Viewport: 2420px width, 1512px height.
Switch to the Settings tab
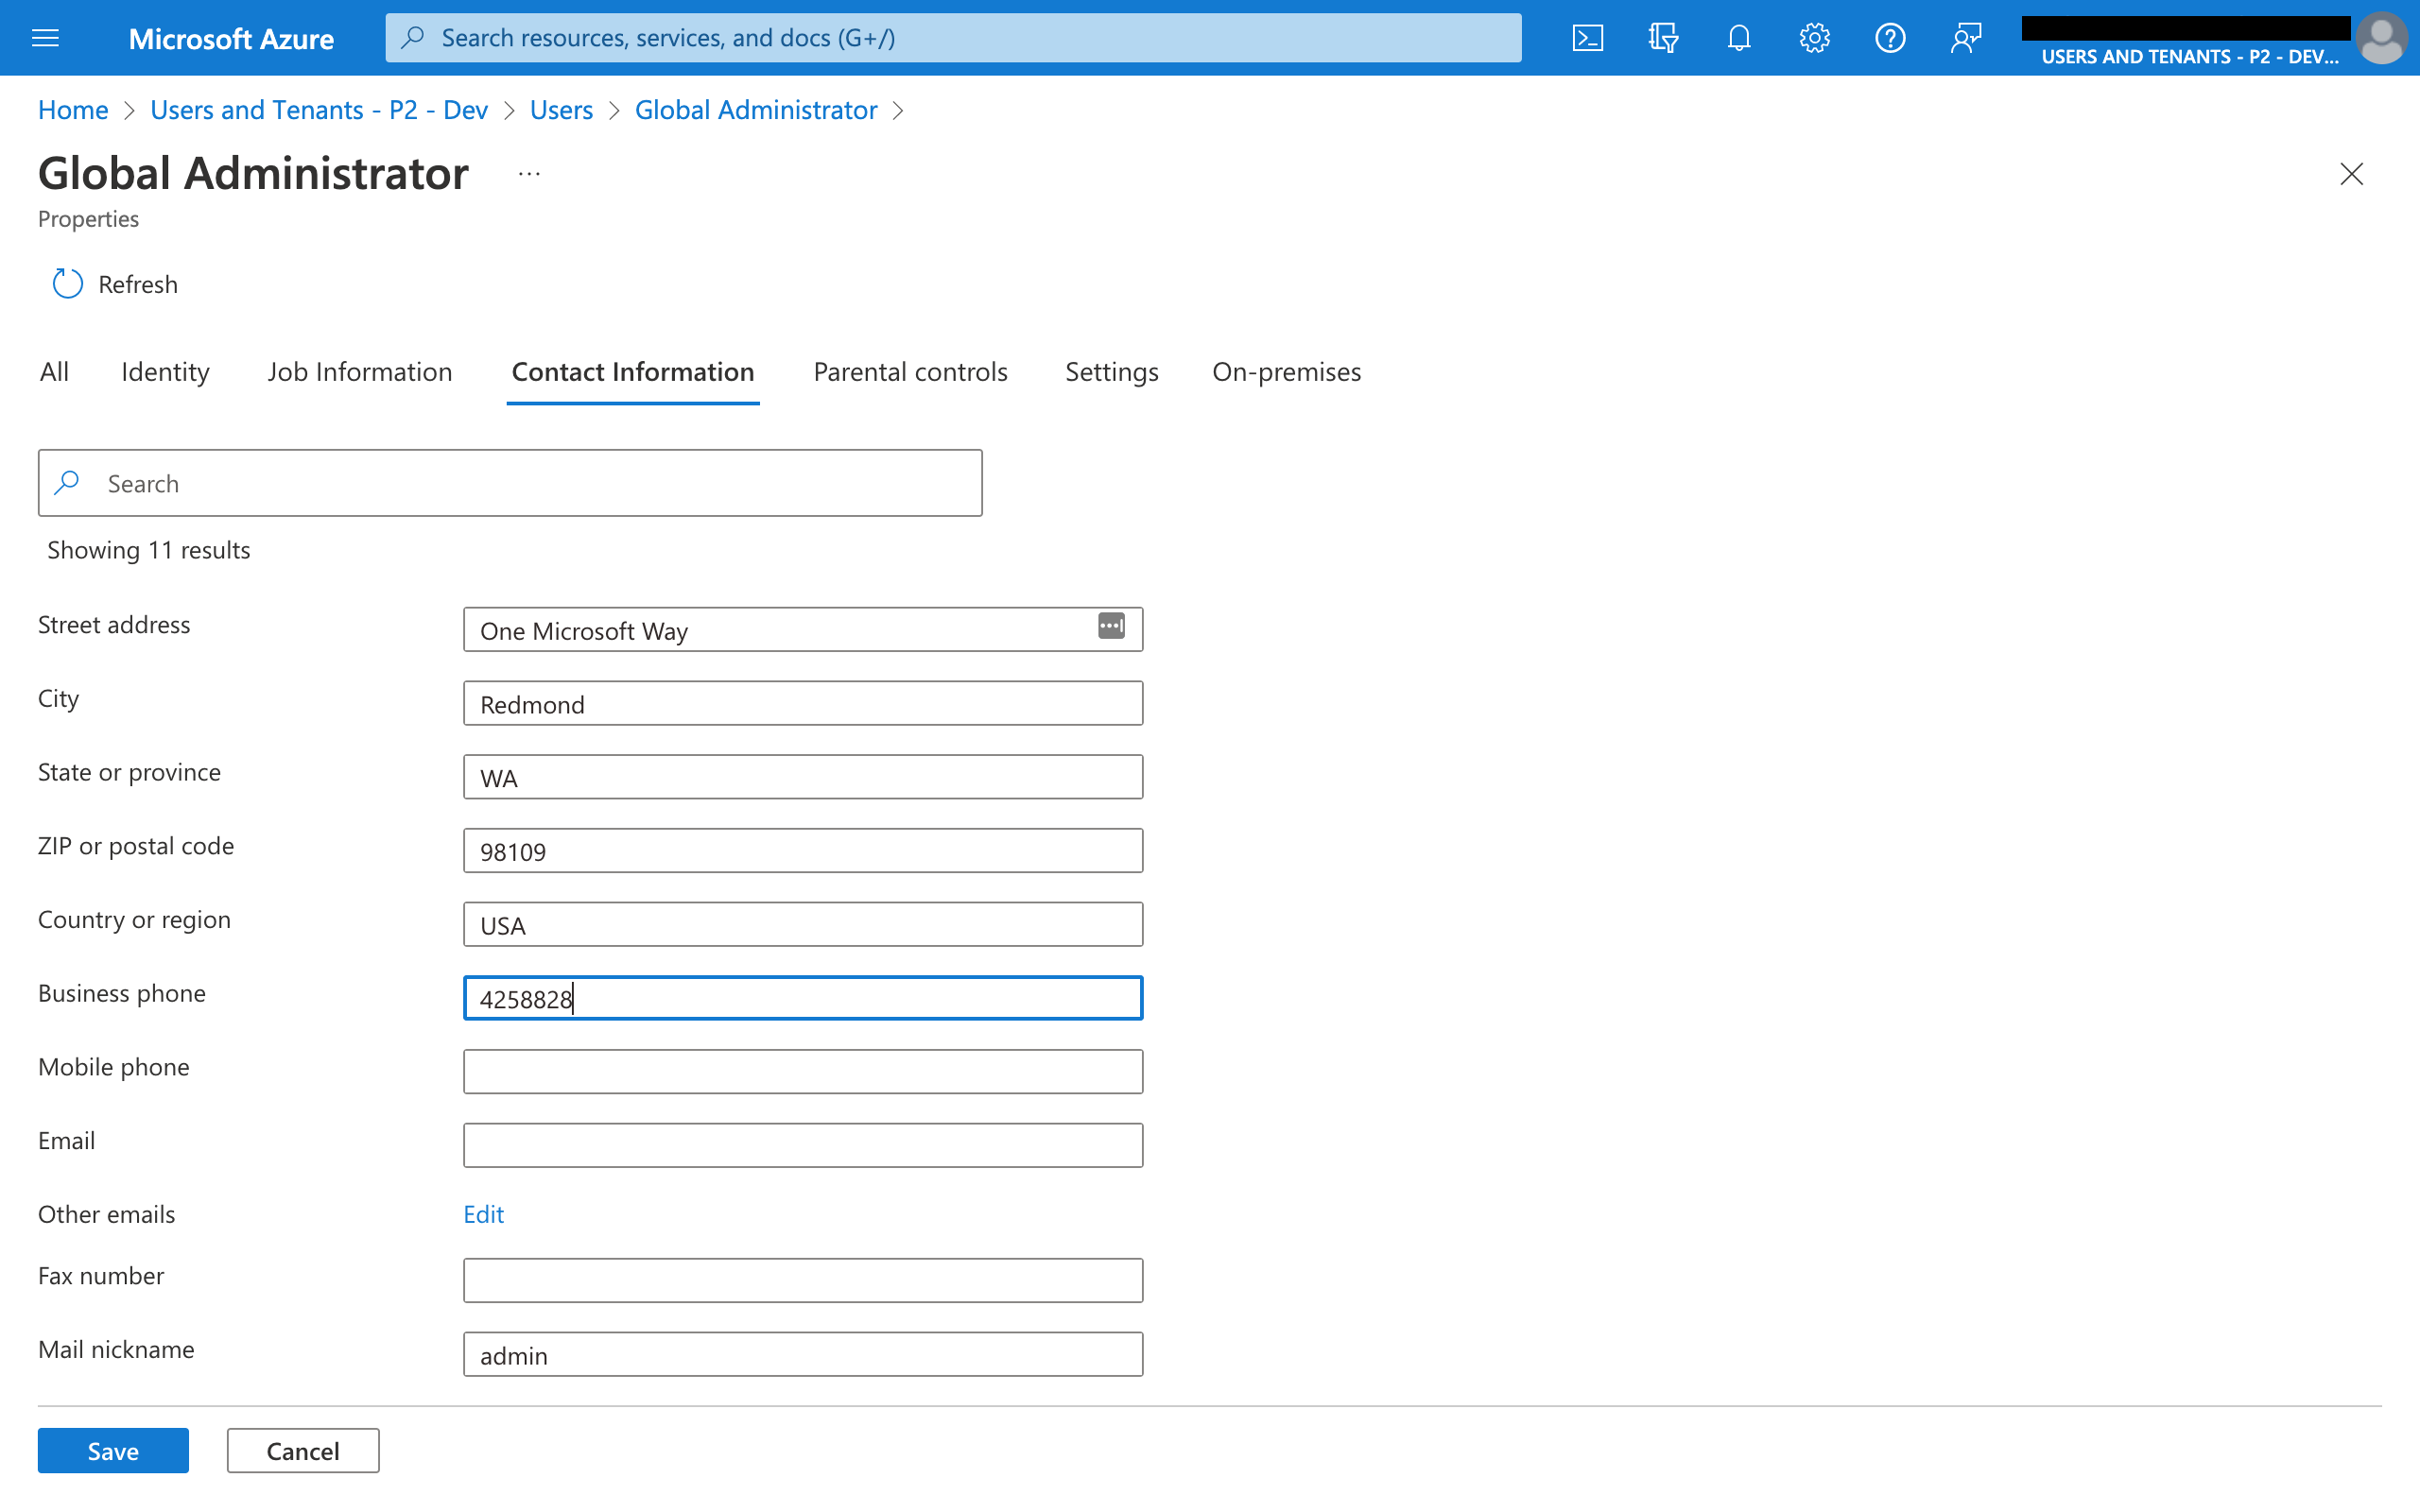coord(1112,371)
